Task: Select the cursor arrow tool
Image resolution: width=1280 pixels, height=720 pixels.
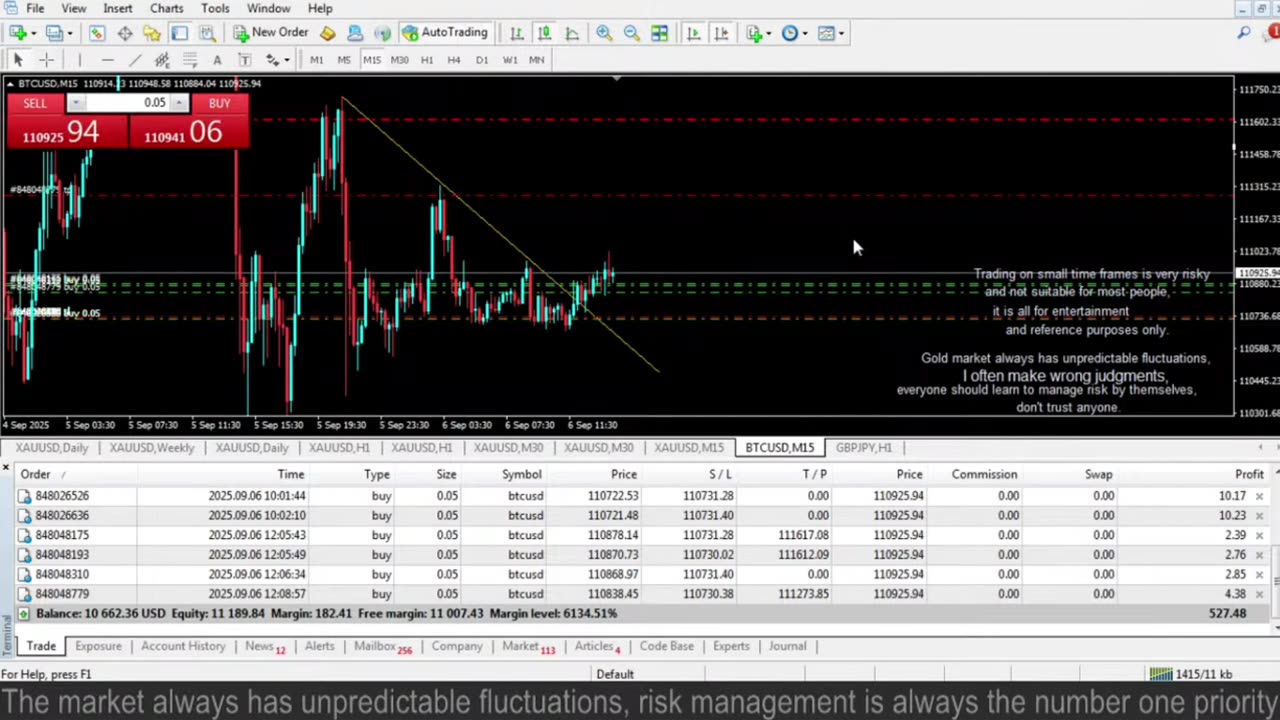Action: pos(17,60)
